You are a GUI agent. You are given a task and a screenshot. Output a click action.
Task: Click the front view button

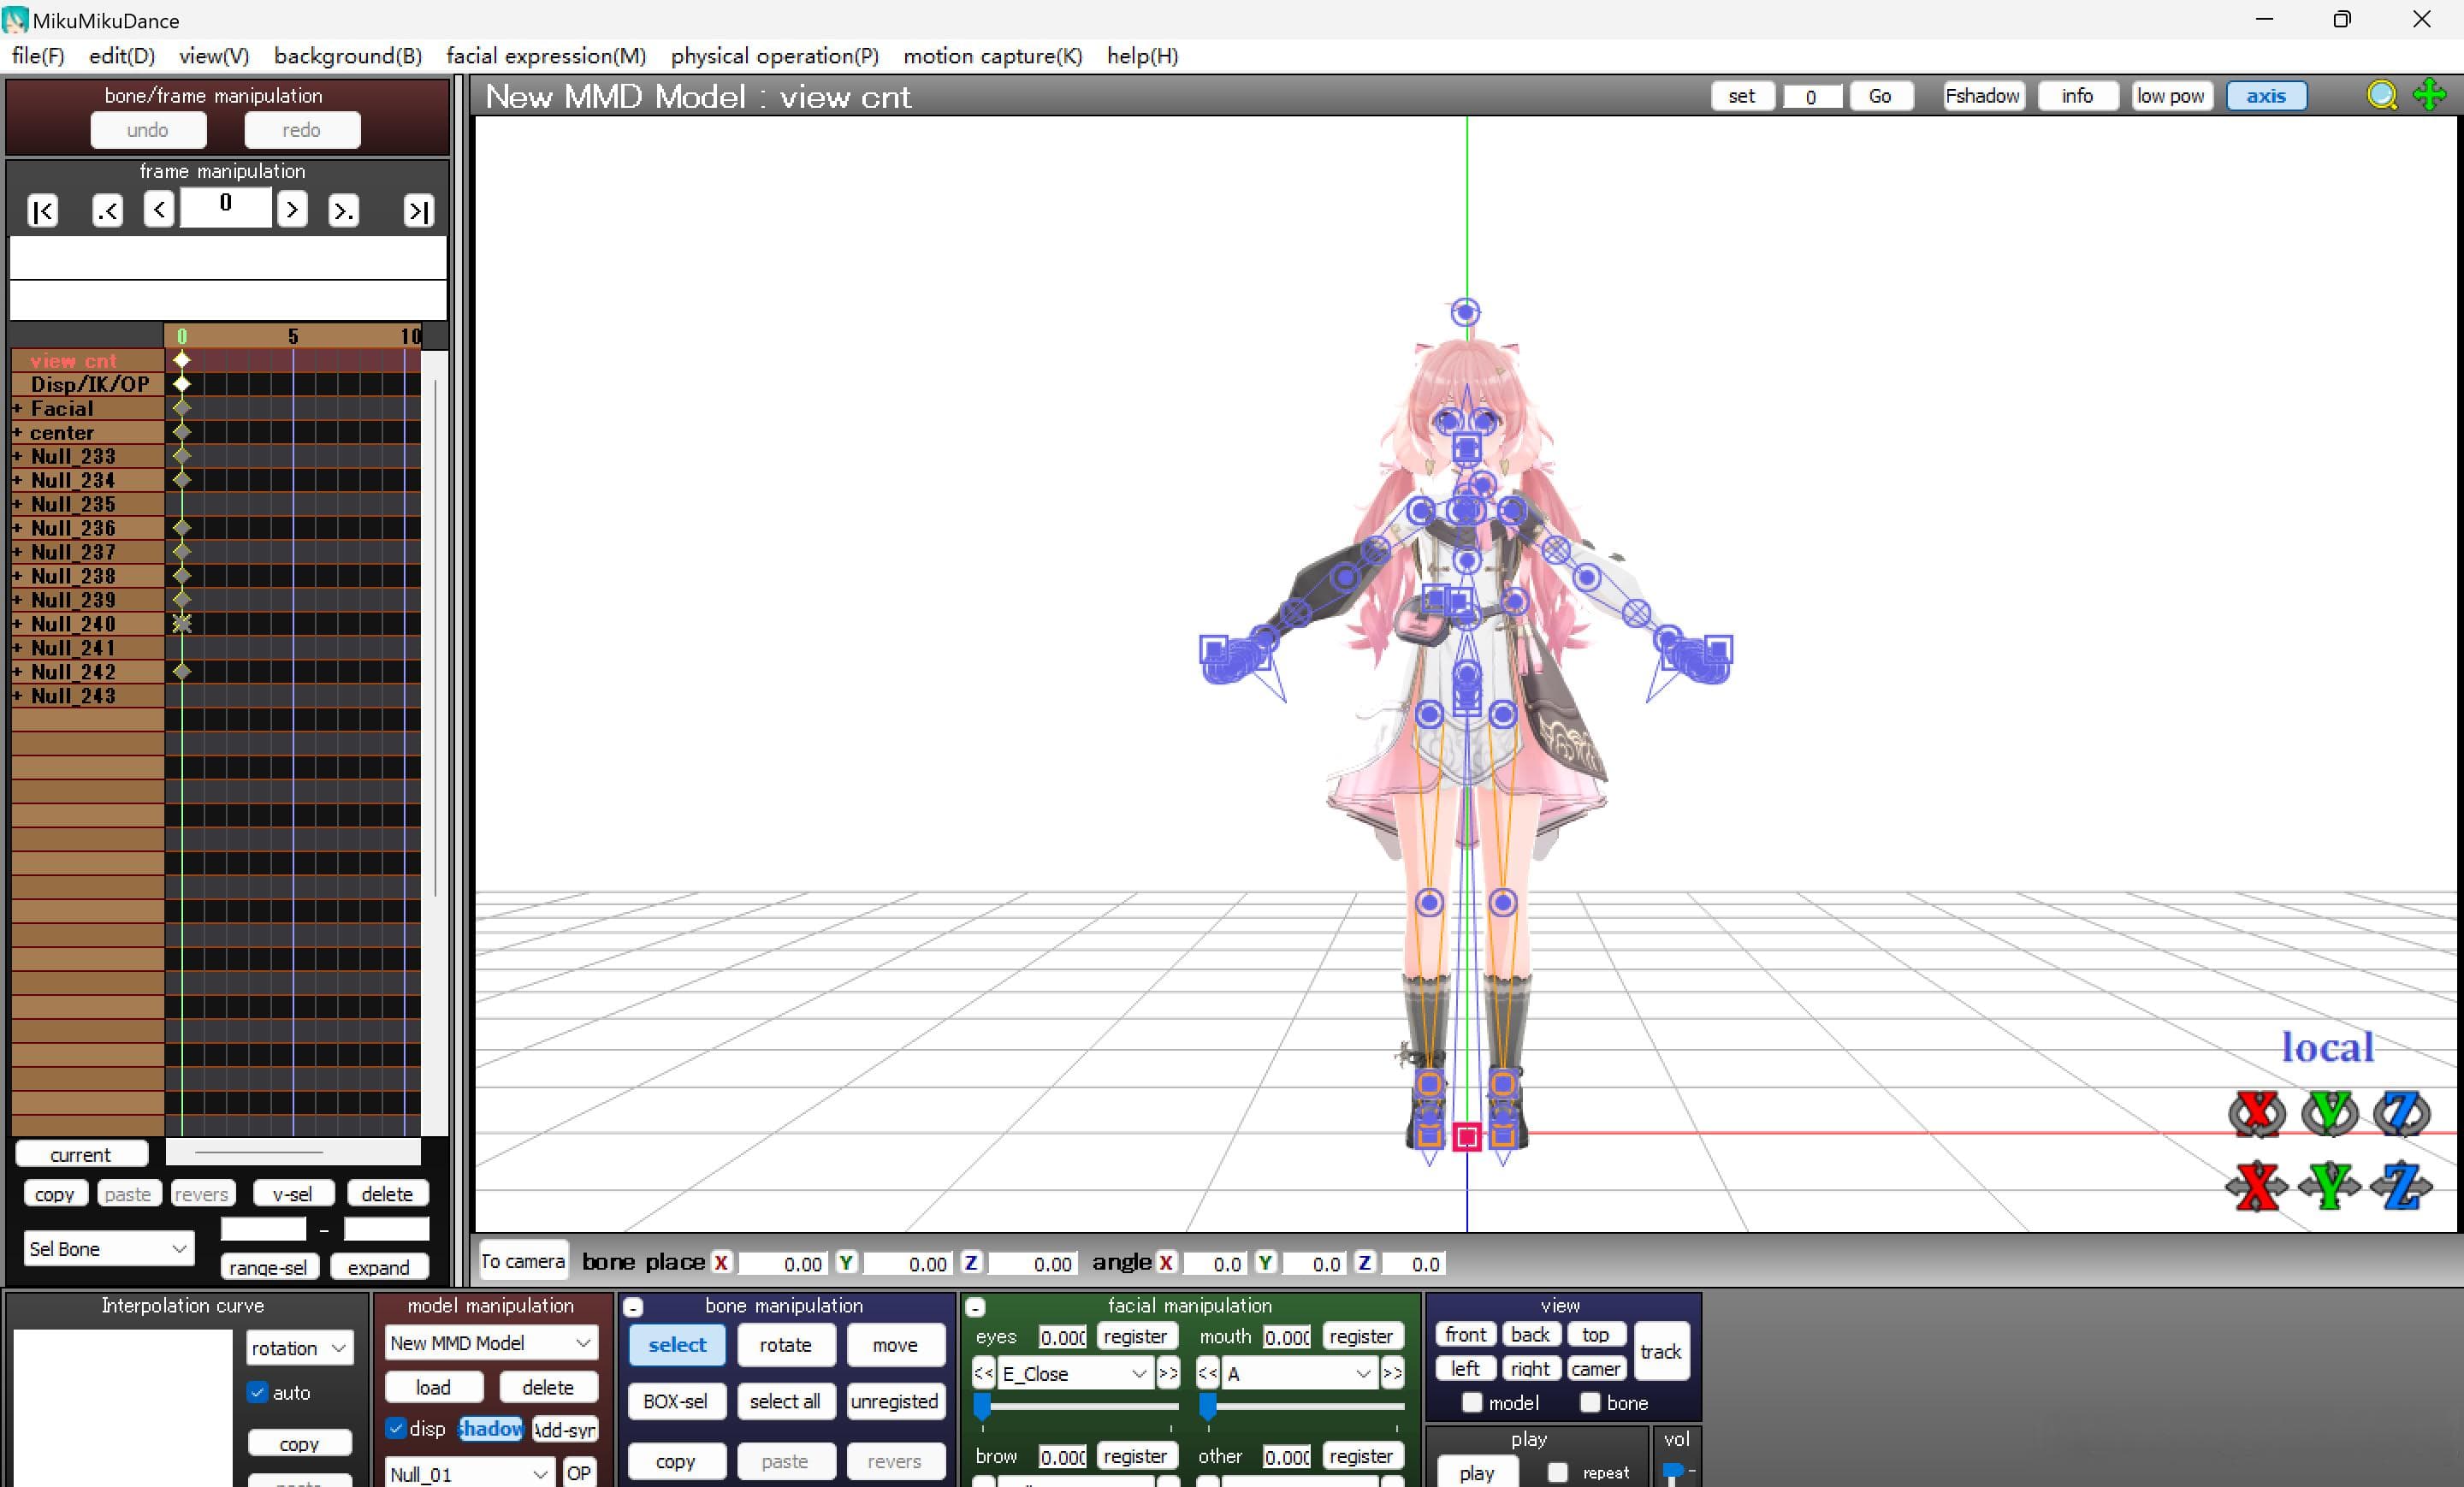point(1466,1334)
